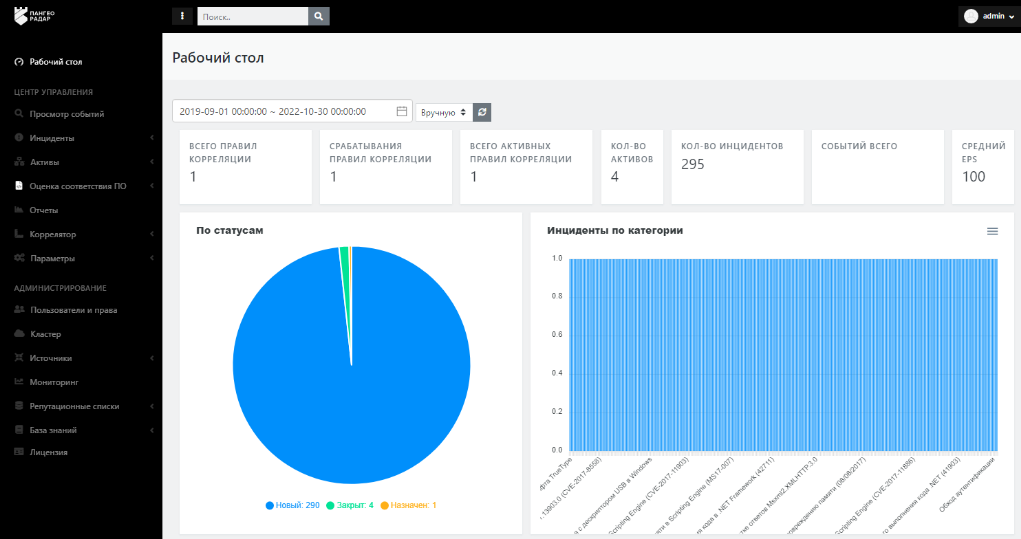Click the Инциденты по категории chart title
This screenshot has width=1021, height=539.
tap(615, 230)
